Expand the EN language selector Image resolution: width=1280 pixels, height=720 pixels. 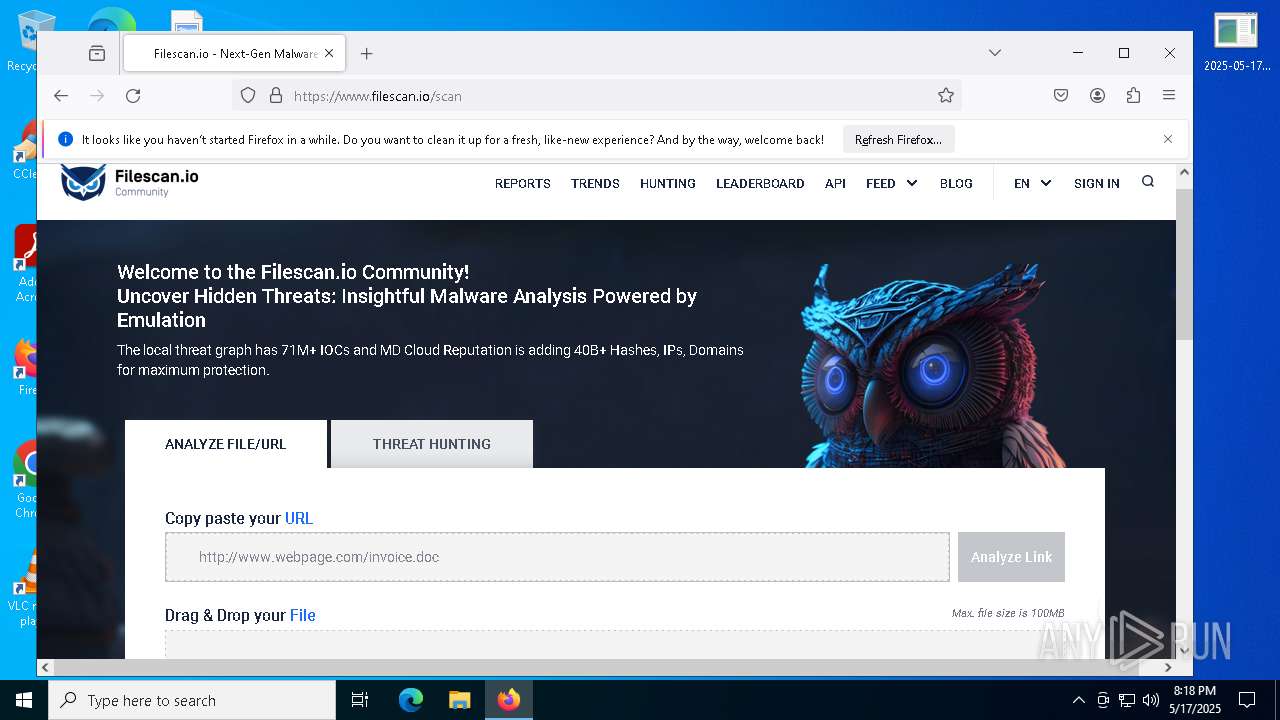[x=1032, y=184]
